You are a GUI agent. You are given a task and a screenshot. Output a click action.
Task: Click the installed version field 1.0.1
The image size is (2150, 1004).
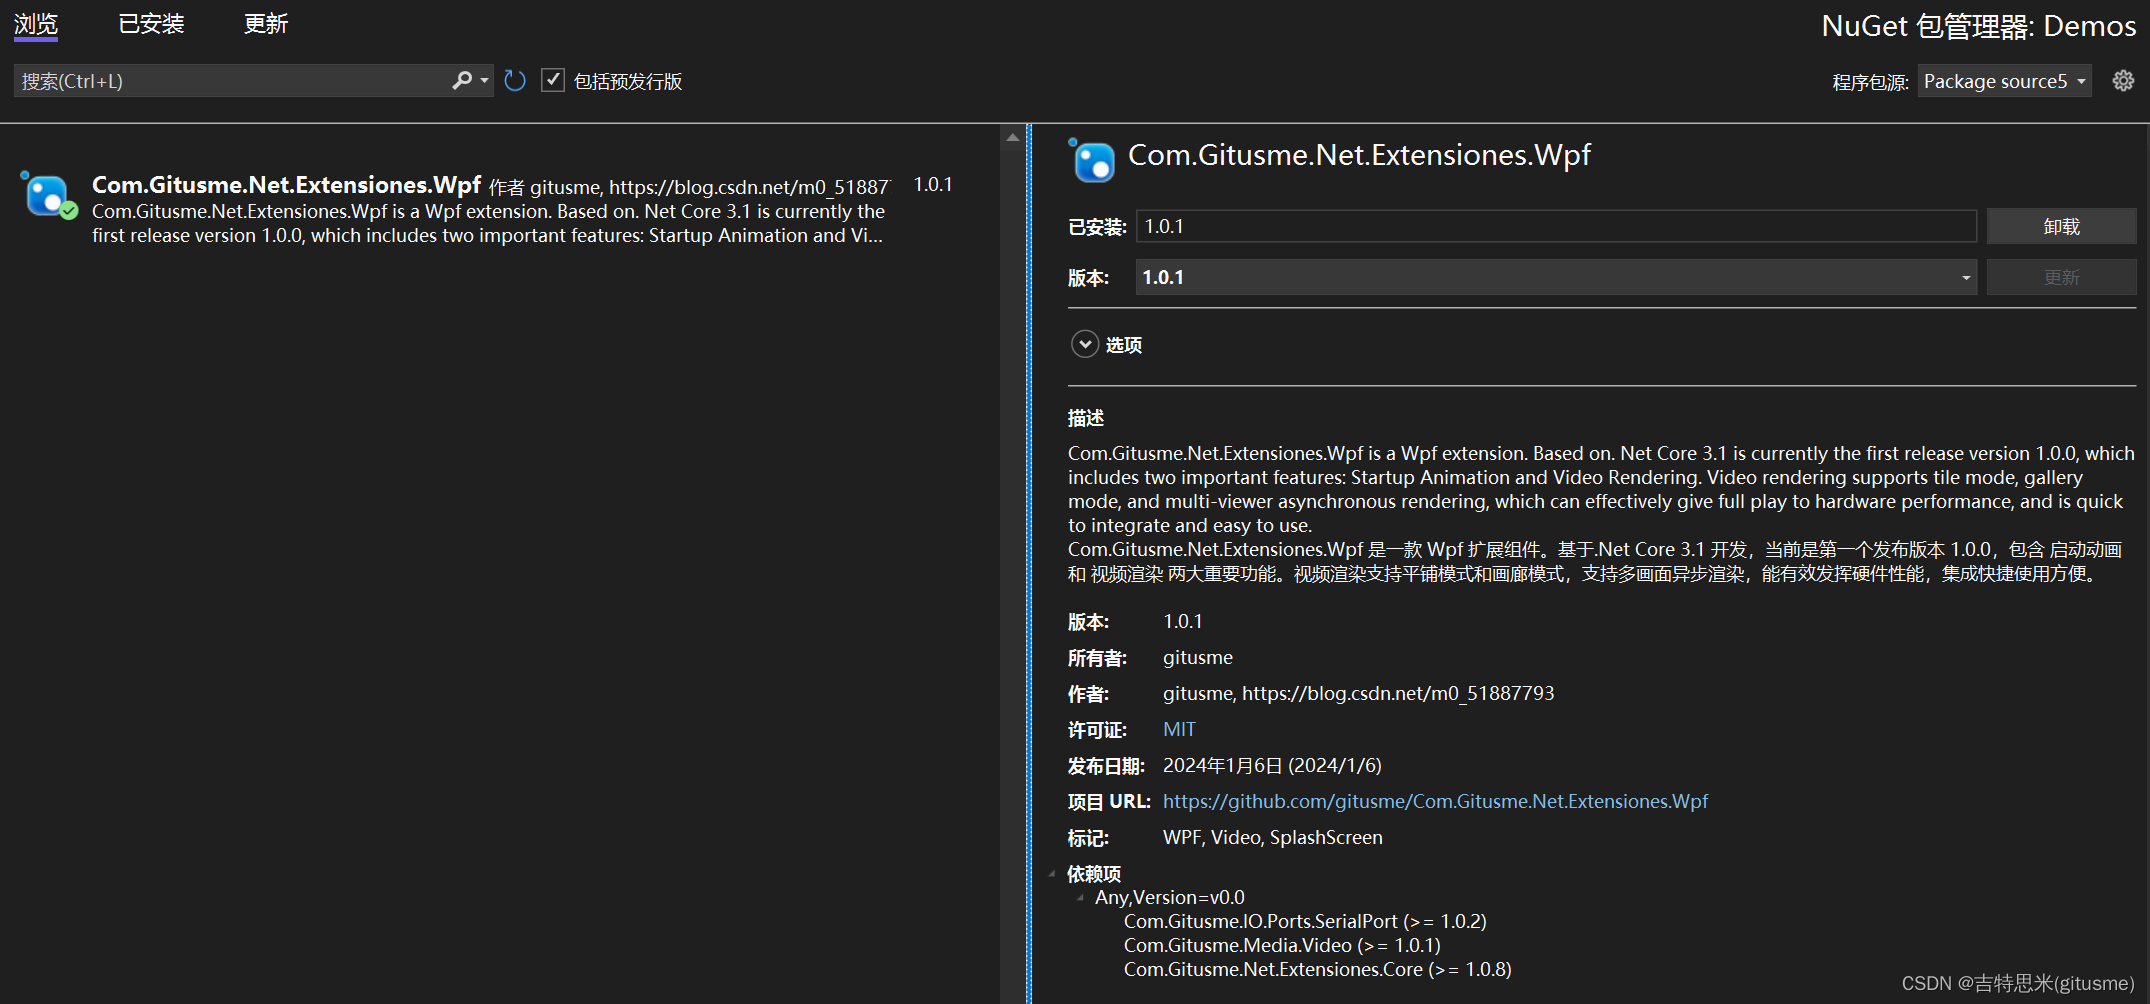coord(1556,226)
